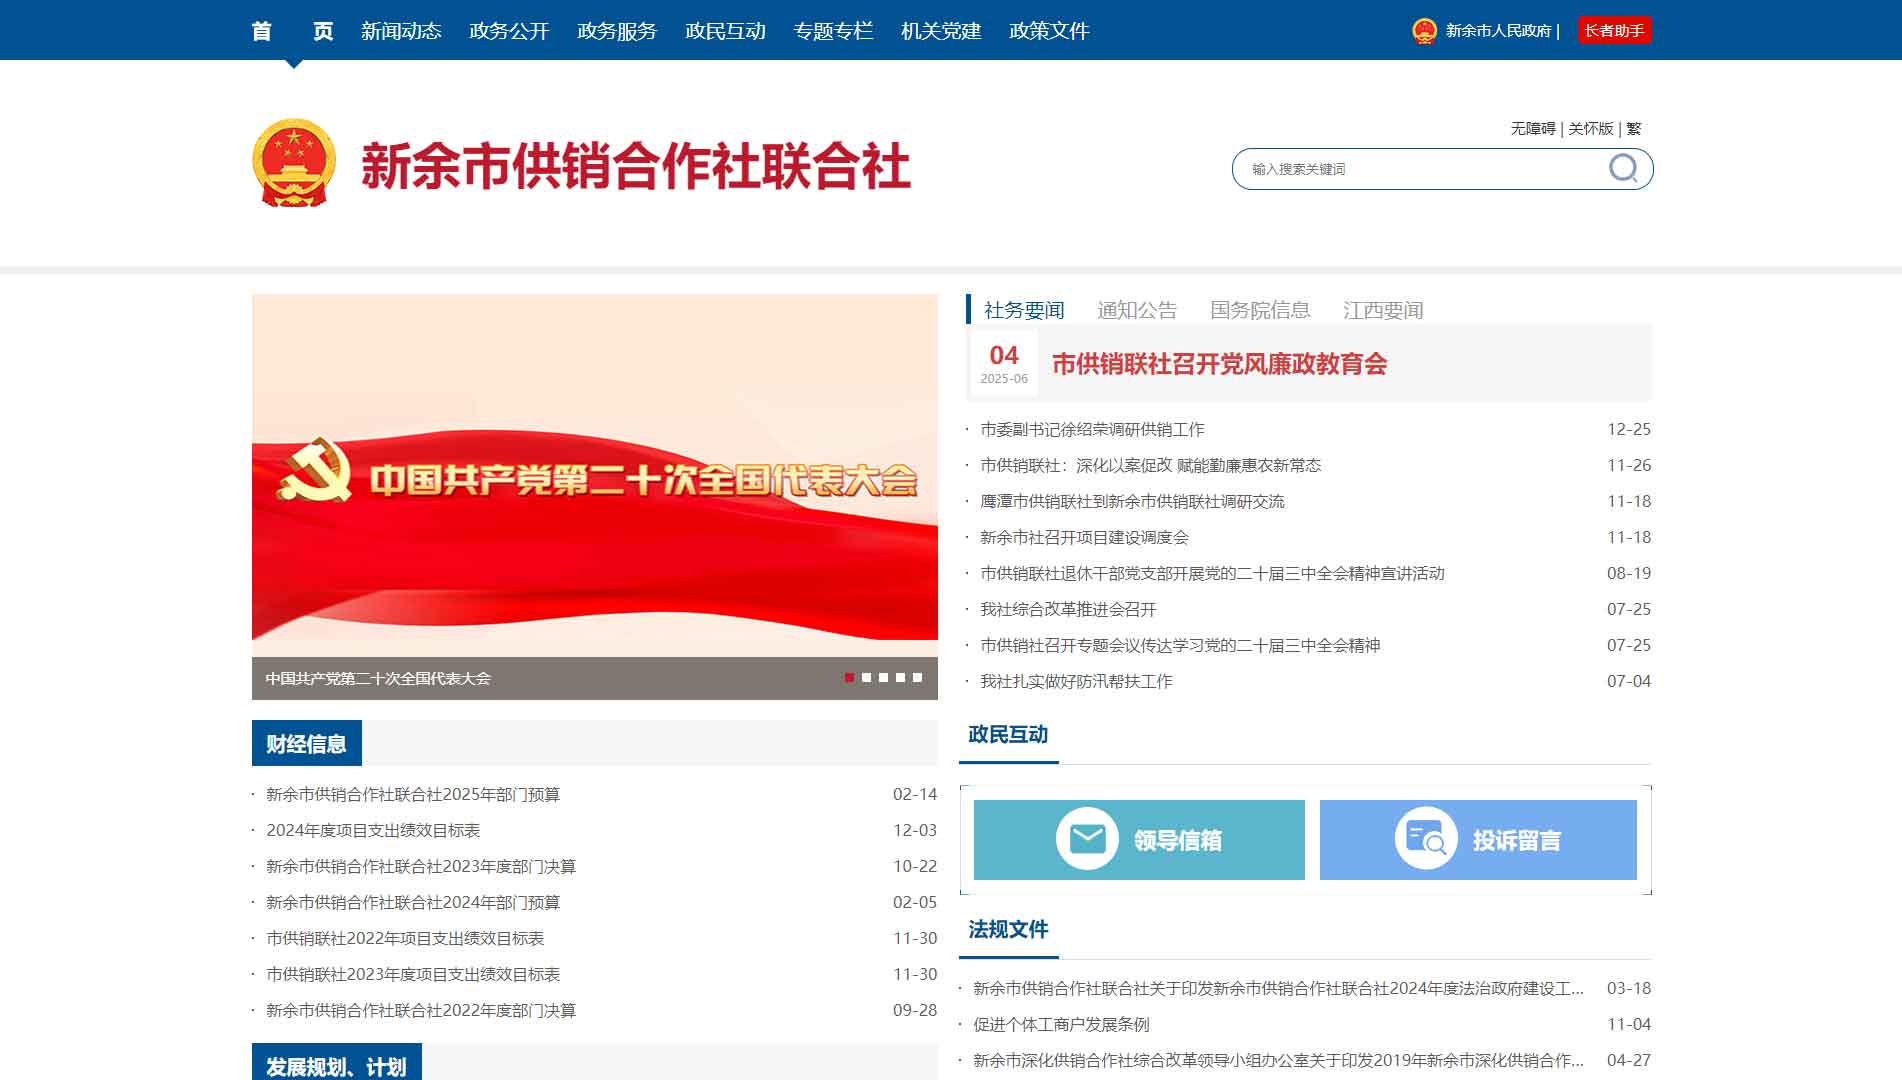Viewport: 1902px width, 1080px height.
Task: Open the 2024年度法治政府建设 document link
Action: [1278, 988]
